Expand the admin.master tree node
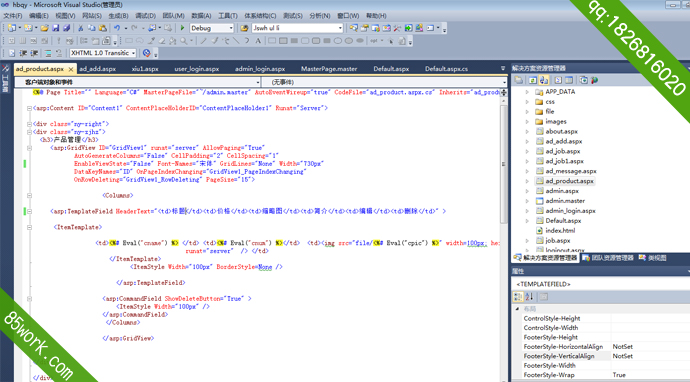The height and width of the screenshot is (382, 690). tap(527, 201)
